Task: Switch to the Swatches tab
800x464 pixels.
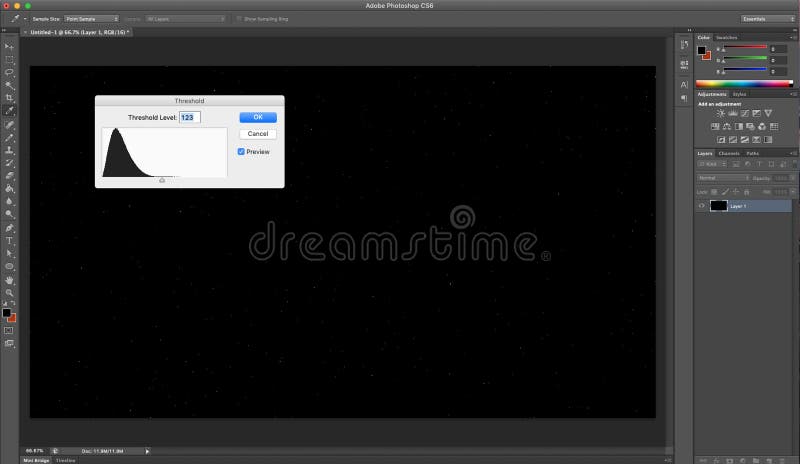Action: coord(727,38)
